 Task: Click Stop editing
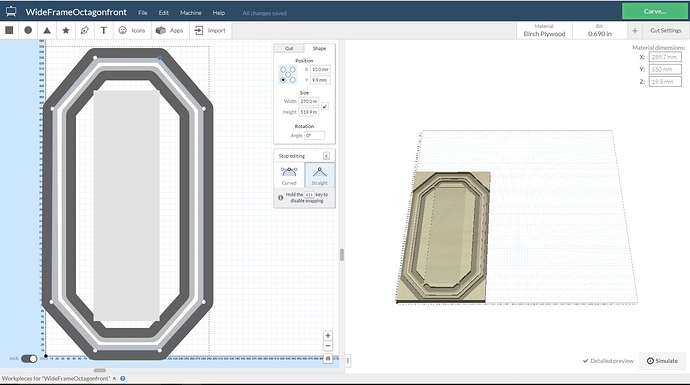coord(292,156)
